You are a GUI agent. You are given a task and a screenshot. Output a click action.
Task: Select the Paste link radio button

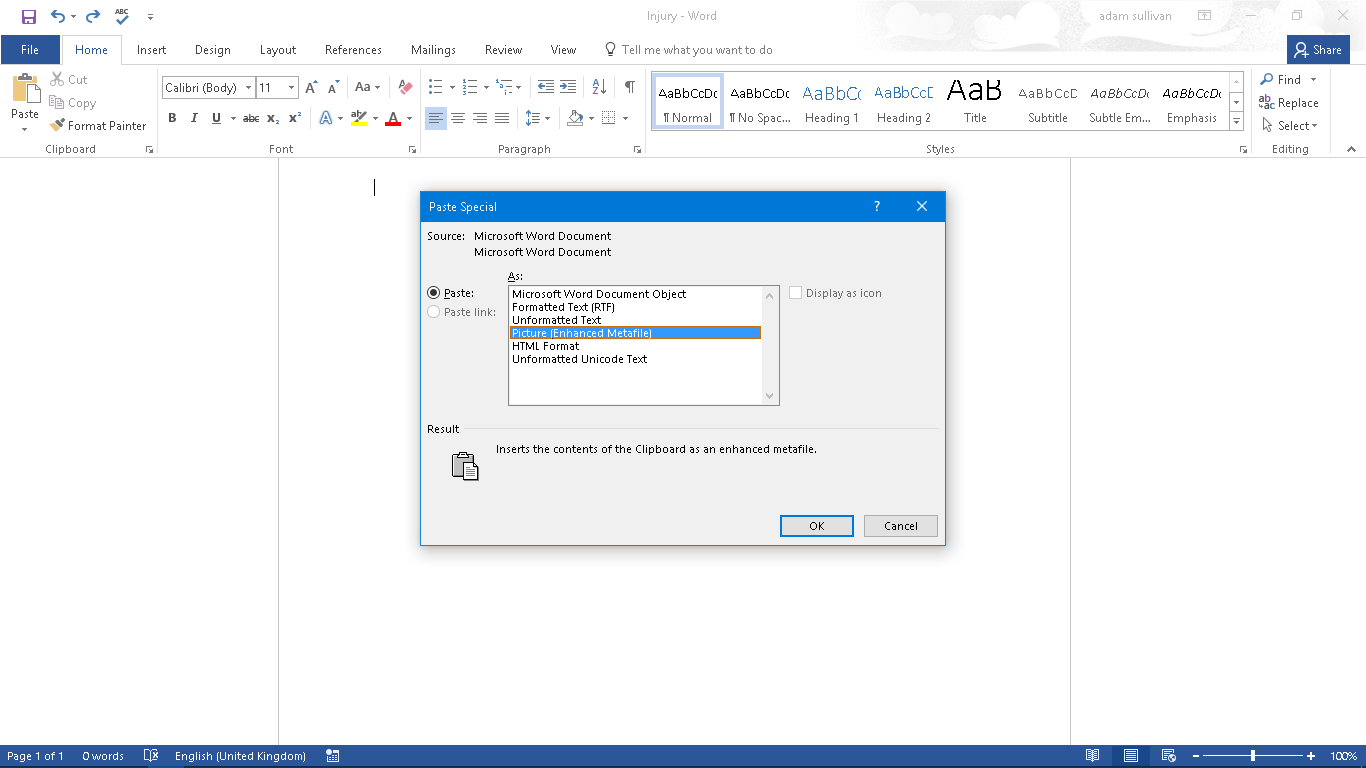[434, 312]
